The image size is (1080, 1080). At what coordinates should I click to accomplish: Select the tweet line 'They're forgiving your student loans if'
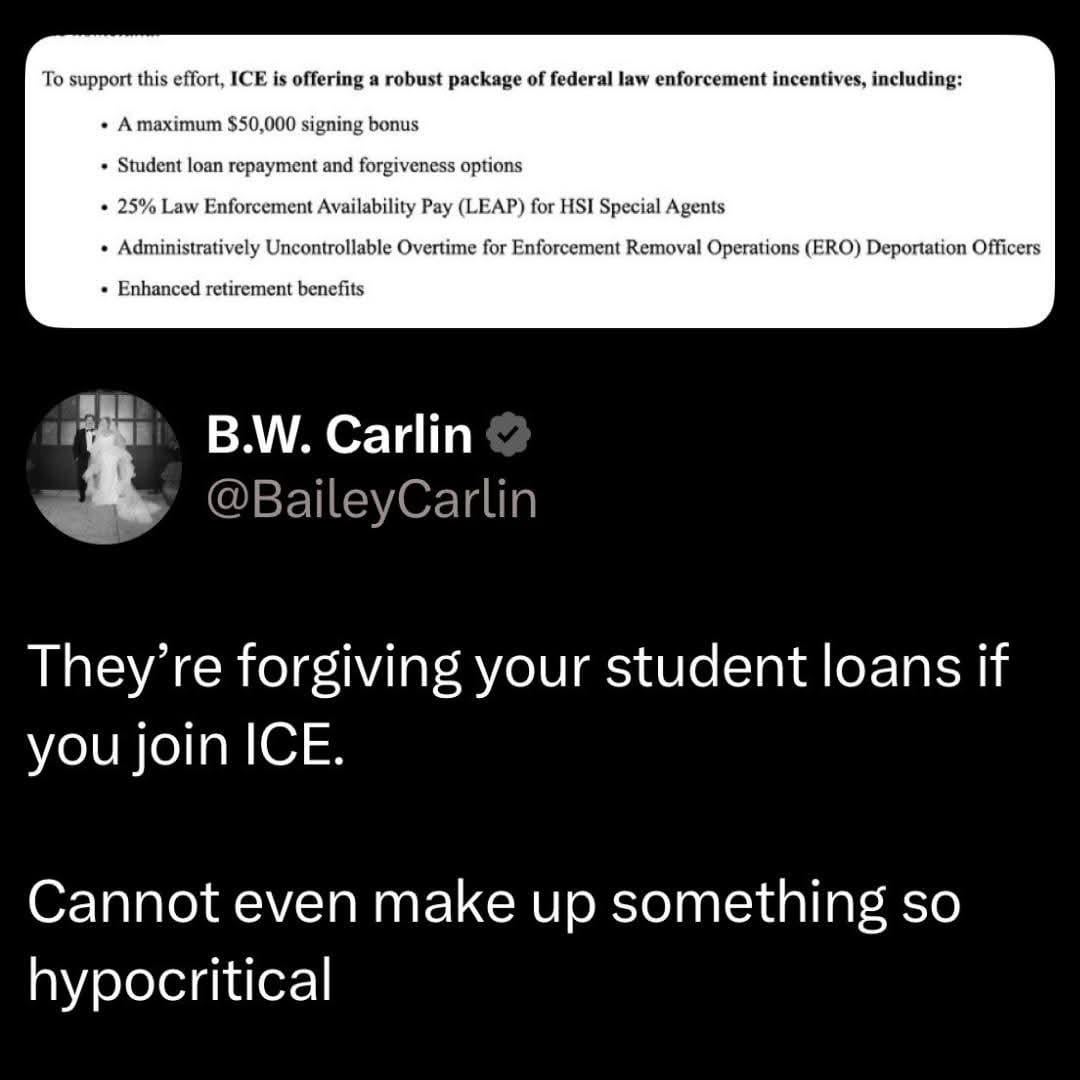pos(518,668)
